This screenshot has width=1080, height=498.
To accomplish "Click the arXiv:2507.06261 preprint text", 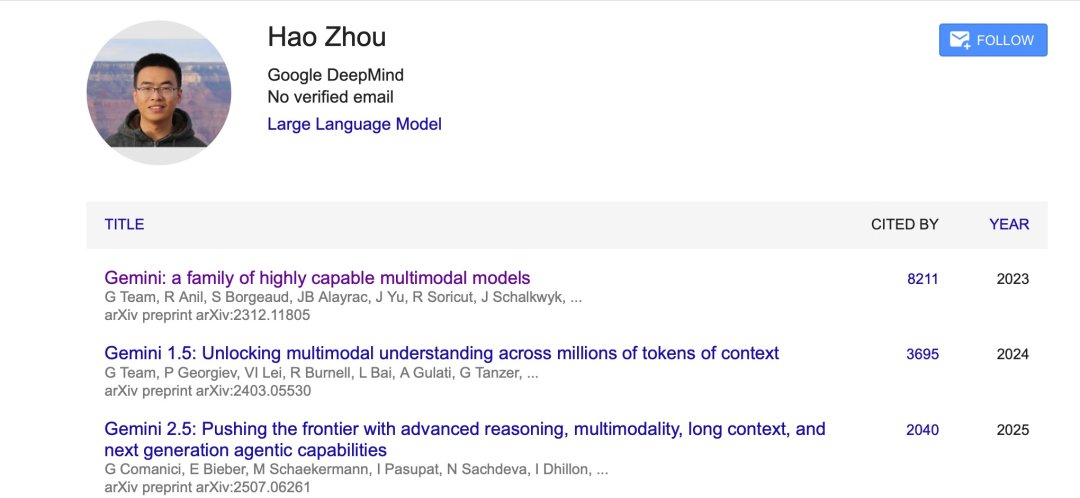I will pos(207,487).
